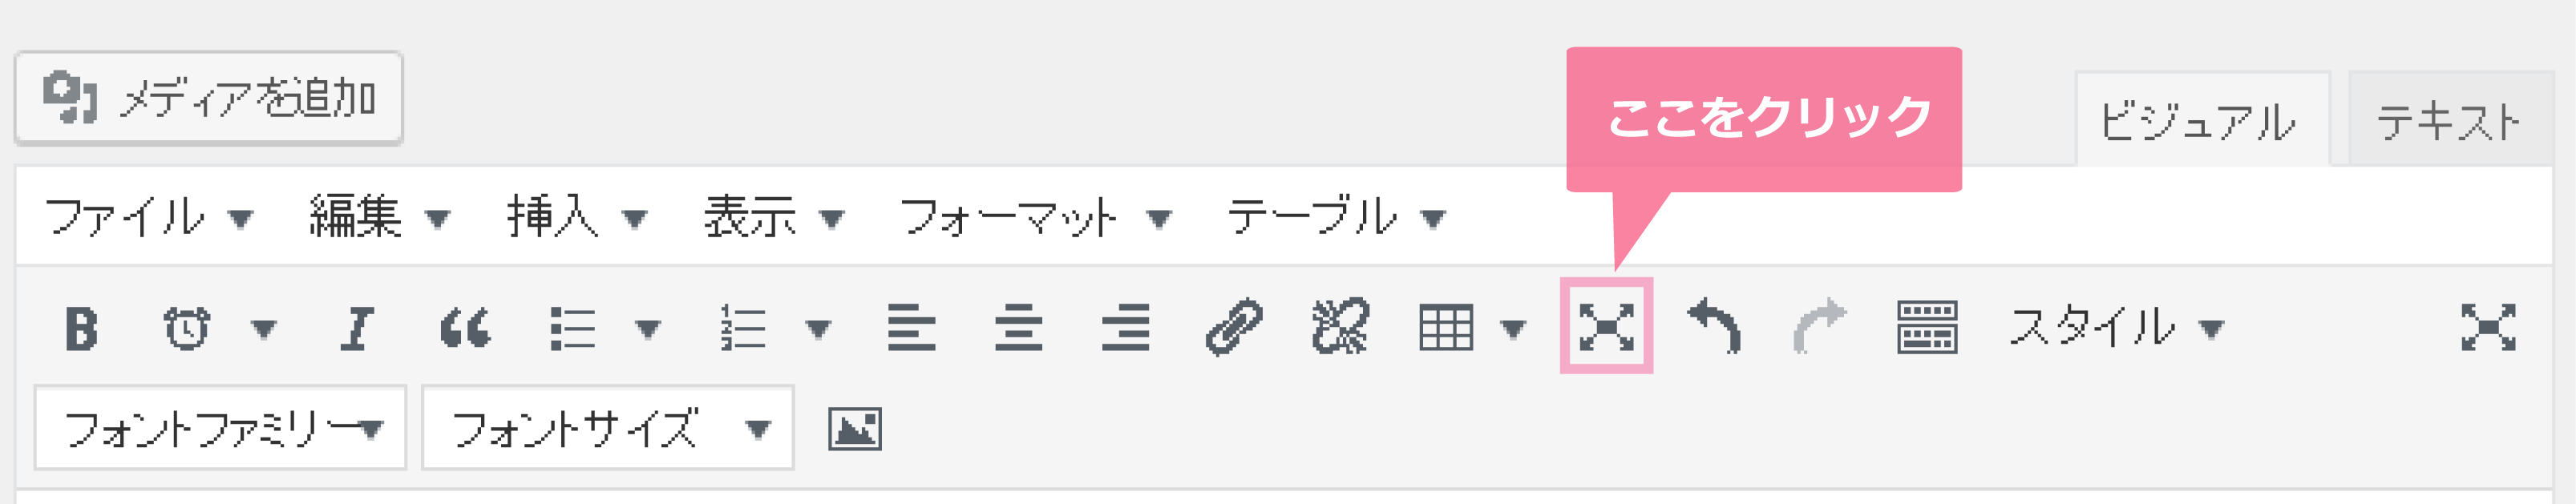Open the ファイル menu
Screen dimensions: 2576x504
[148, 217]
